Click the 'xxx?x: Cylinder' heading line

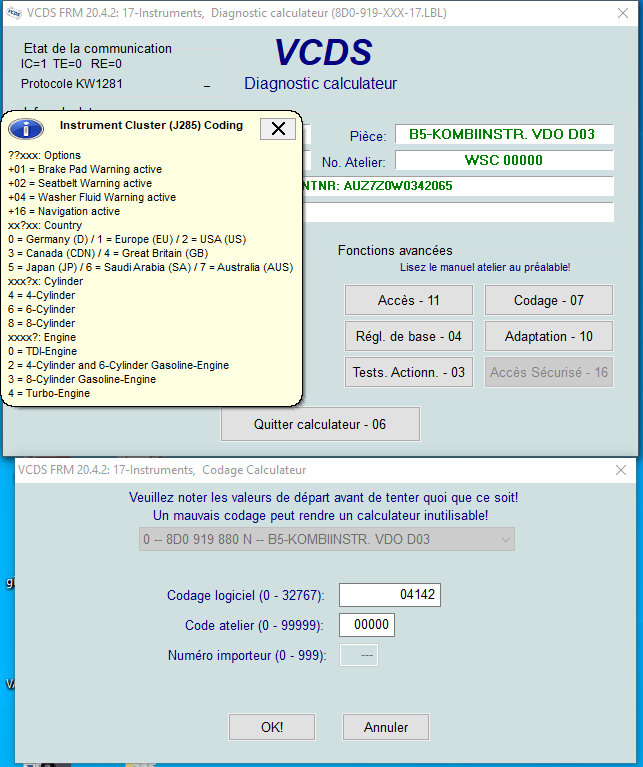pos(45,281)
